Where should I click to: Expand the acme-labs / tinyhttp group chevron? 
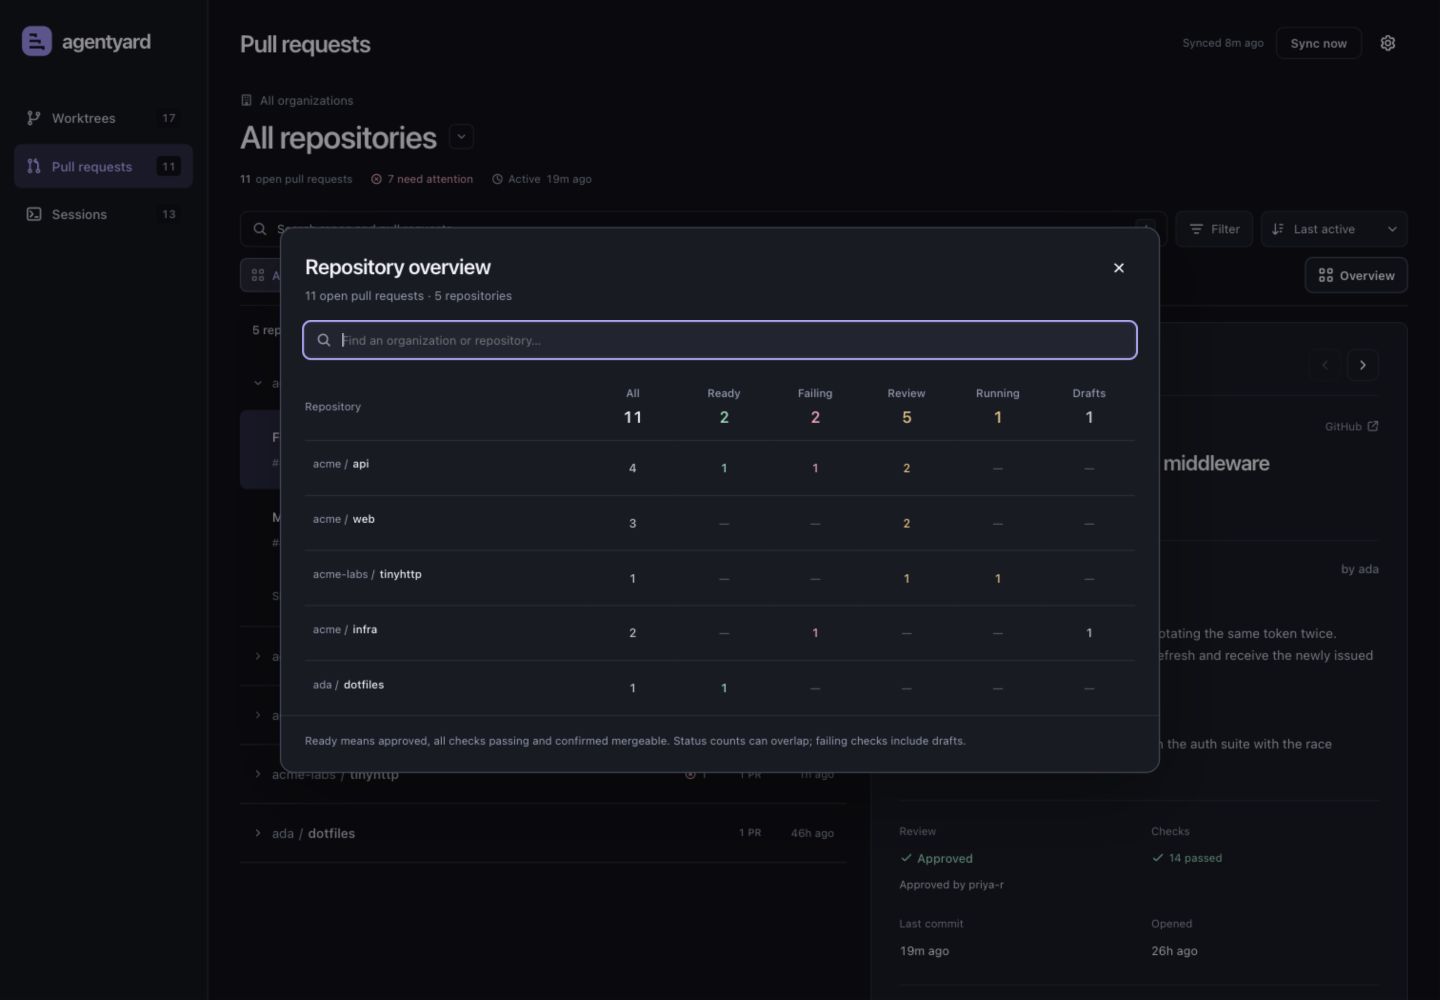coord(257,774)
